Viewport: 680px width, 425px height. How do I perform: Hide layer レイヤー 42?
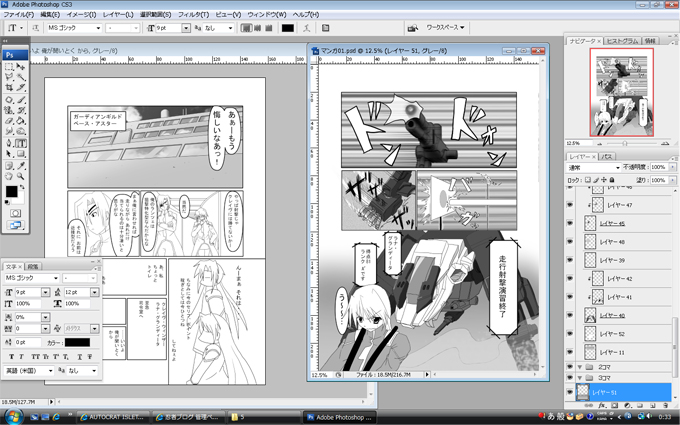569,278
